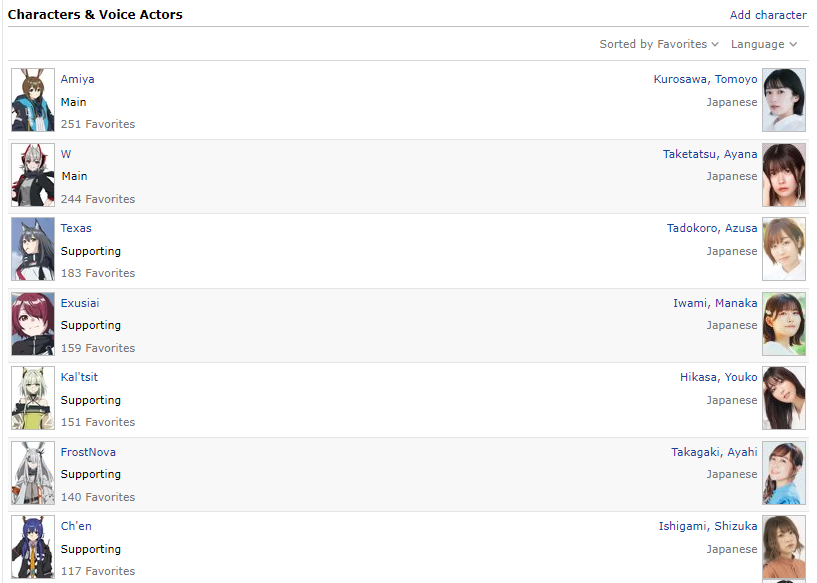
Task: Select the 117 Favorites text
Action: coord(98,571)
